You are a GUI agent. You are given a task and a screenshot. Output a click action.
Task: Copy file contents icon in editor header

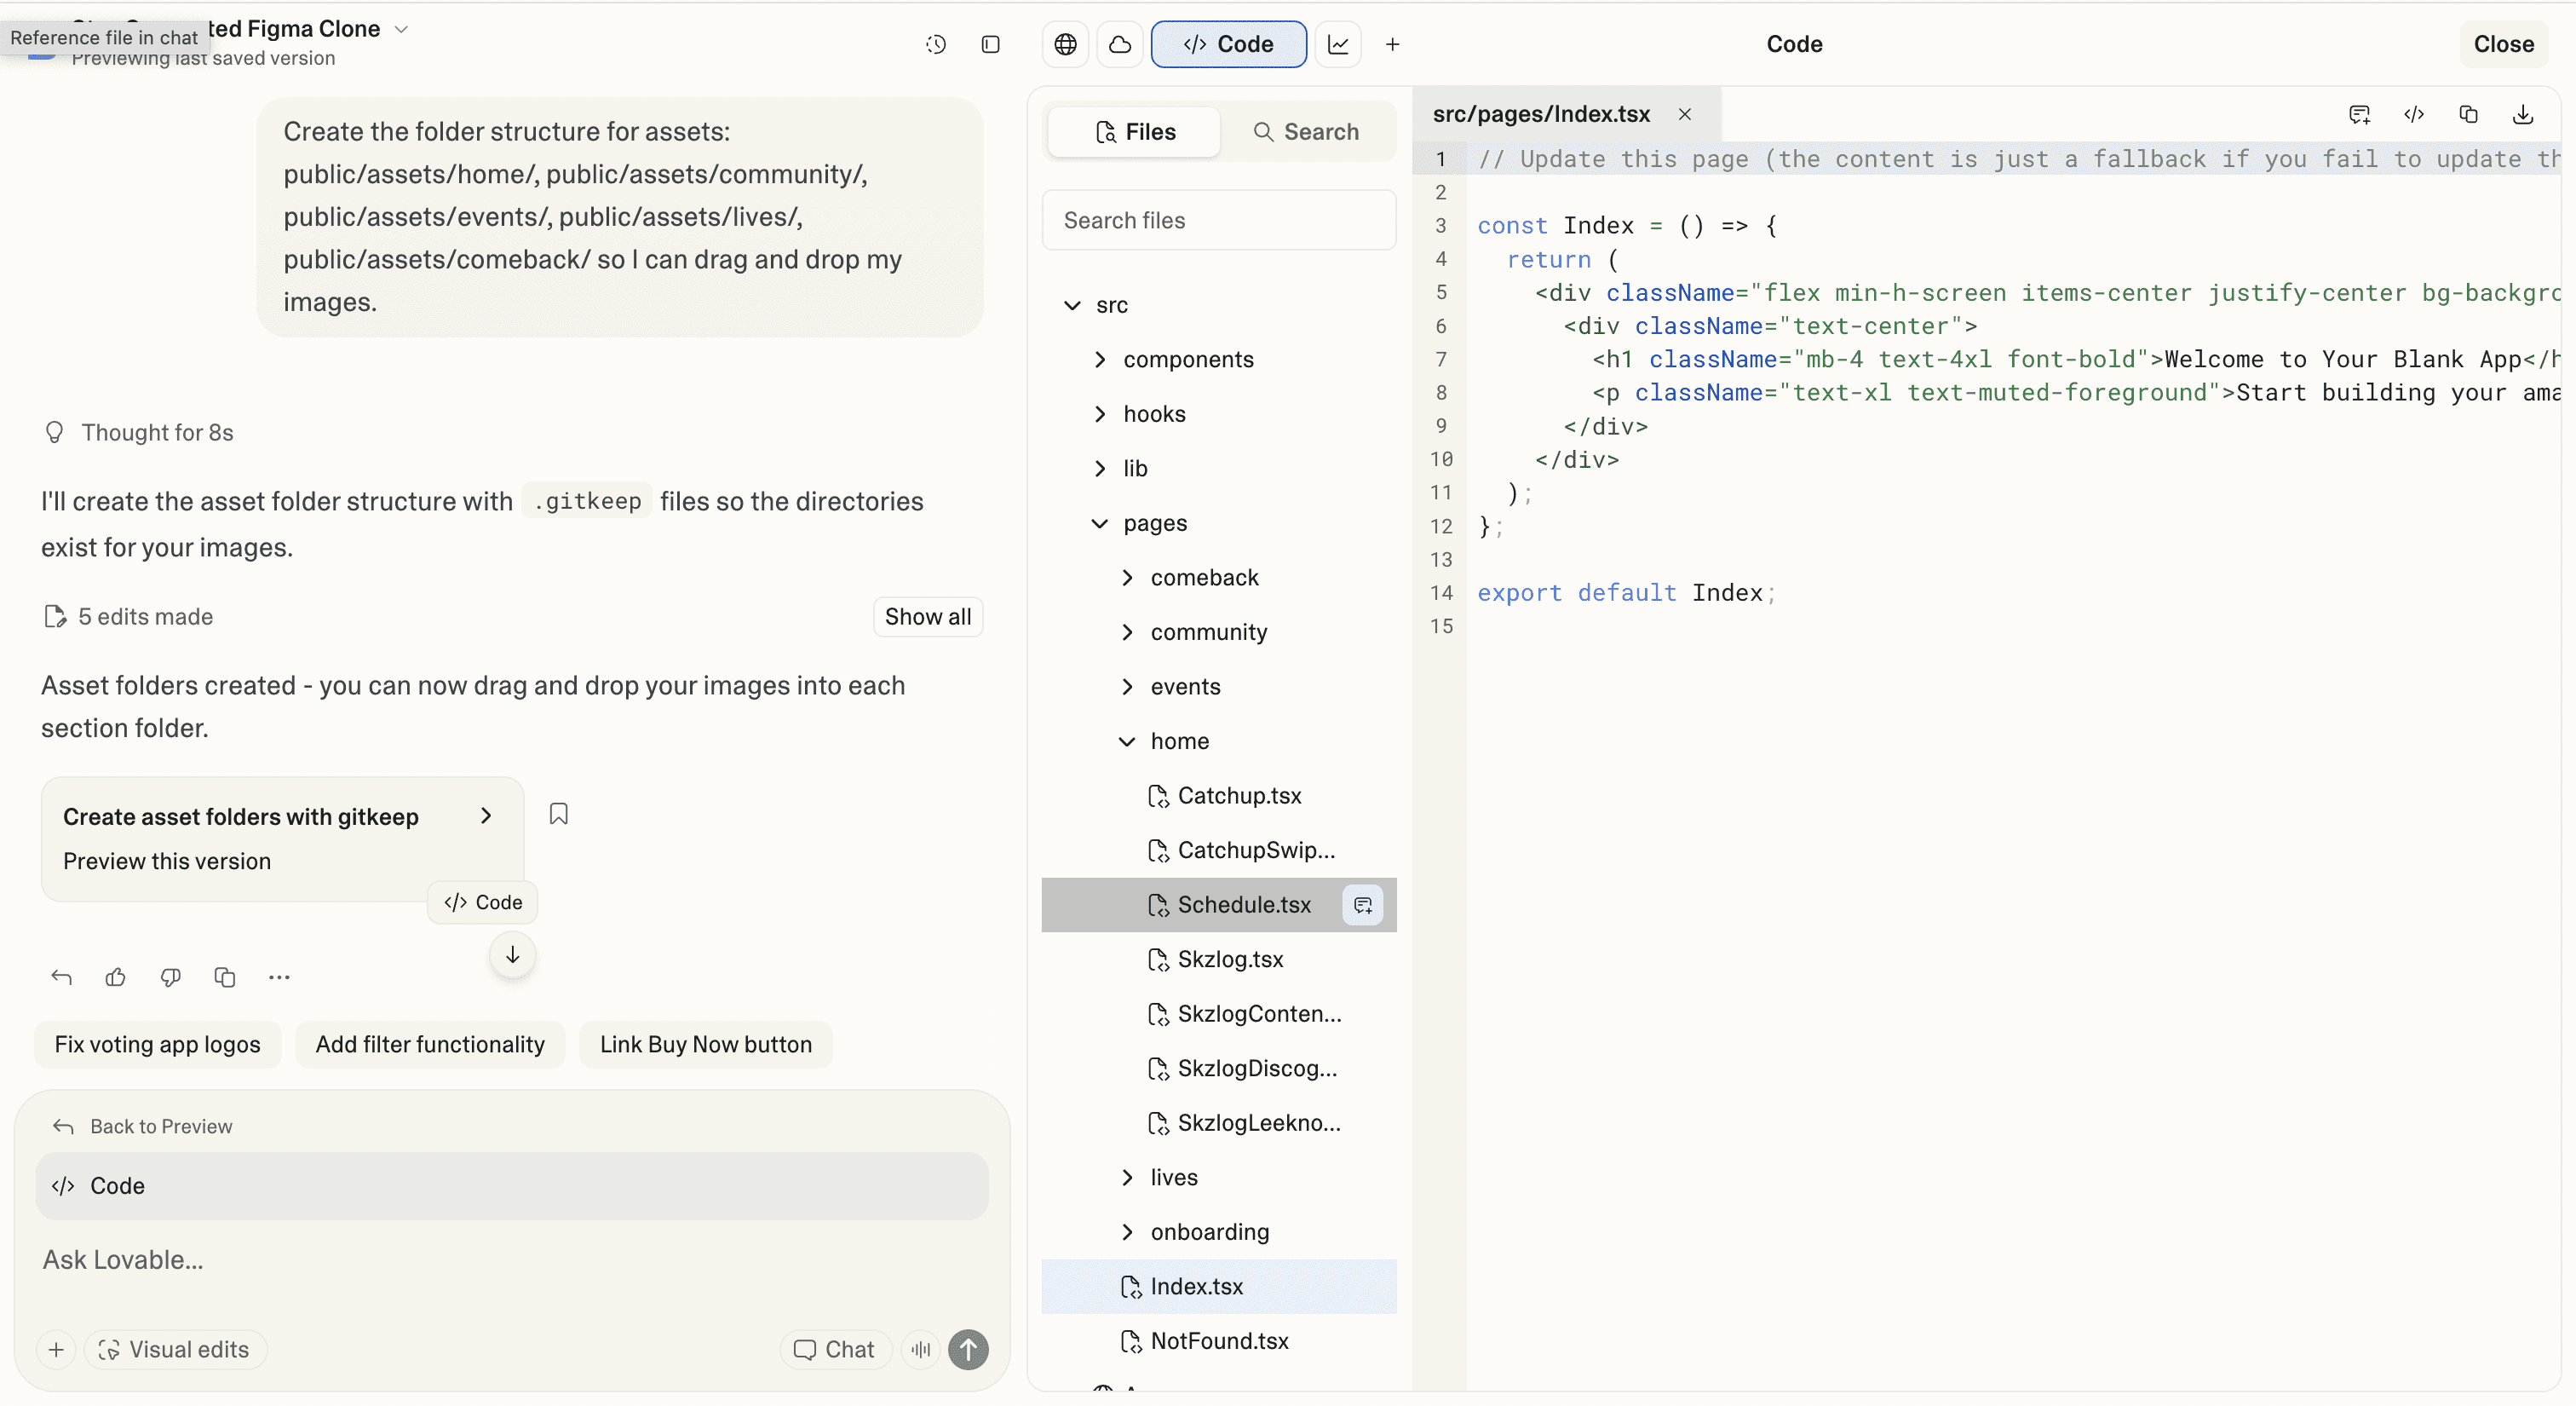tap(2468, 114)
